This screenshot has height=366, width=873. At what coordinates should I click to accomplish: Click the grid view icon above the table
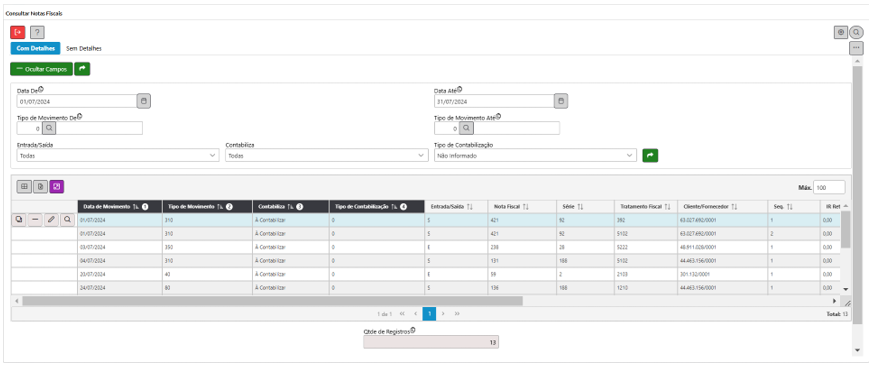tap(24, 187)
